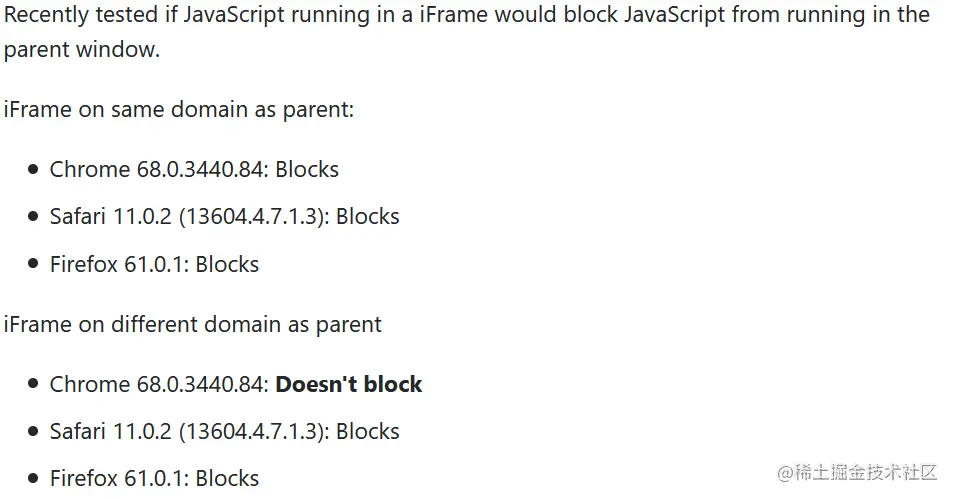Viewport: 954px width, 499px height.
Task: Click the 'iFrame on same domain as parent' heading
Action: pos(179,110)
